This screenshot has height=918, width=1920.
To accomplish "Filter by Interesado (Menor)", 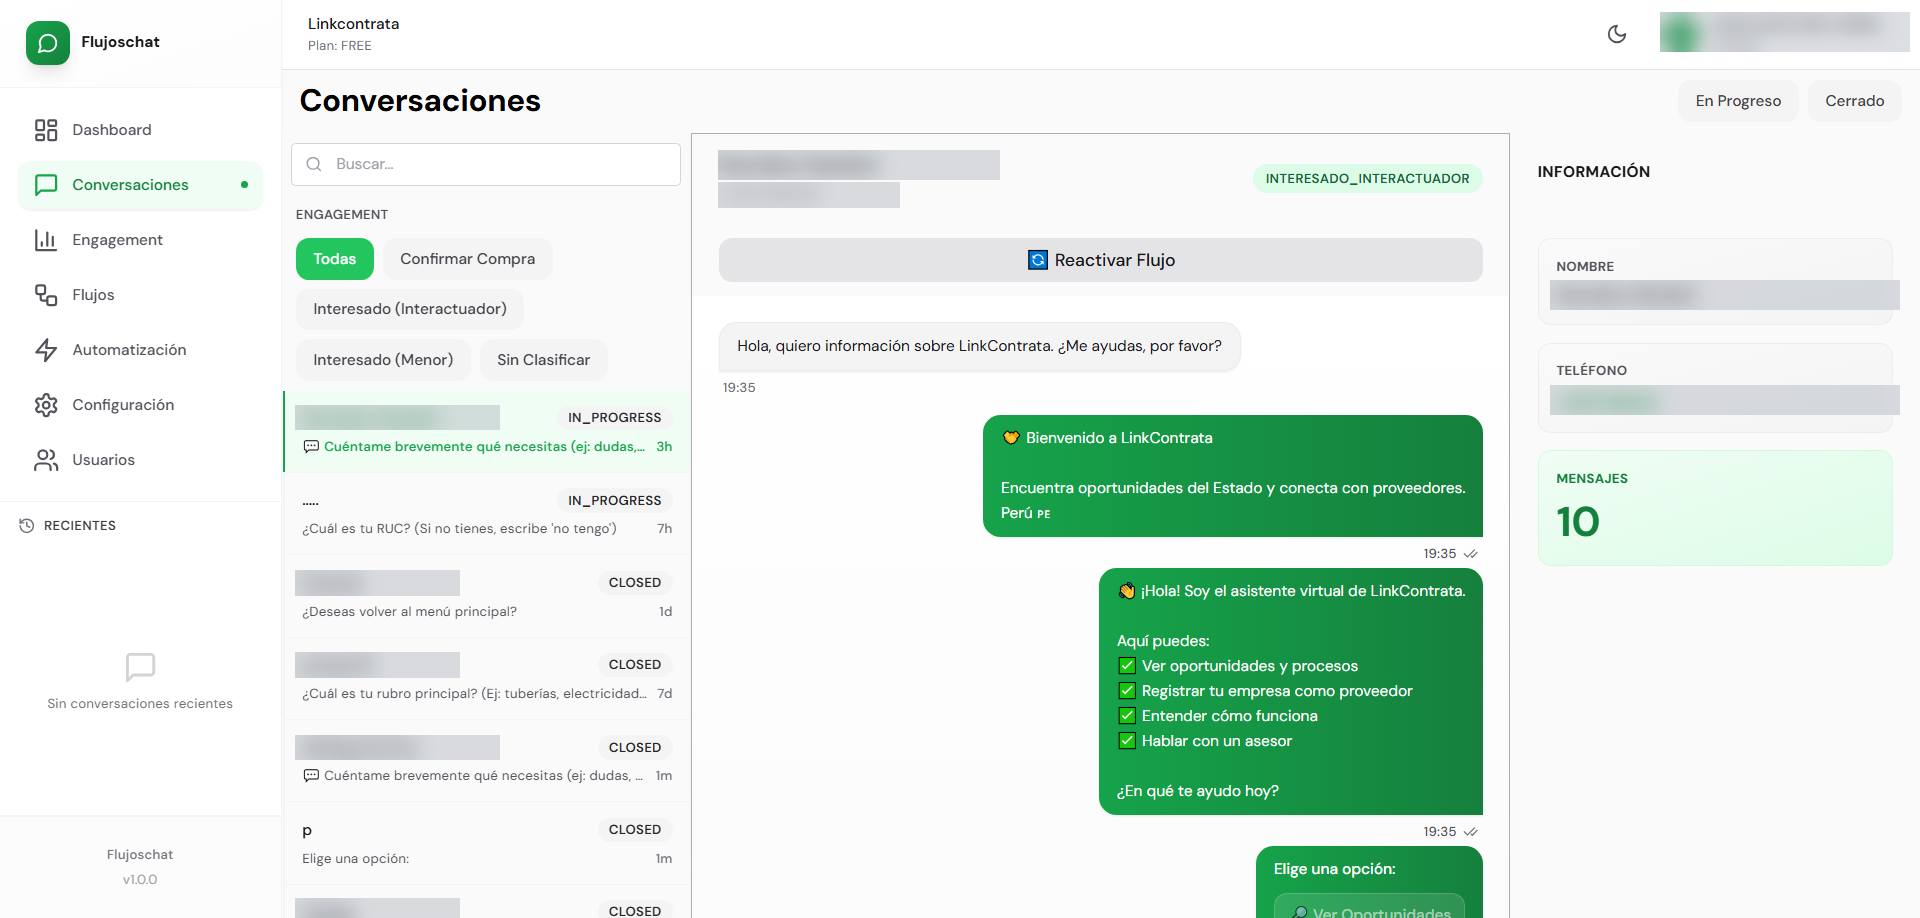I will pos(383,360).
